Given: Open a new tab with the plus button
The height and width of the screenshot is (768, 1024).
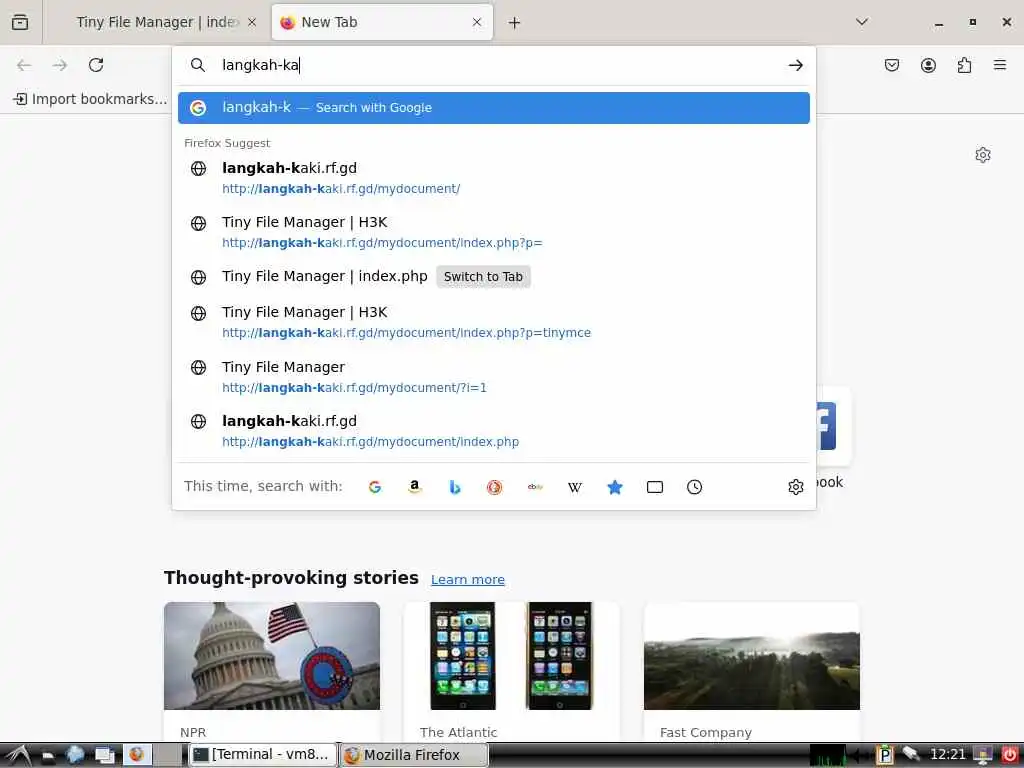Looking at the screenshot, I should point(515,23).
